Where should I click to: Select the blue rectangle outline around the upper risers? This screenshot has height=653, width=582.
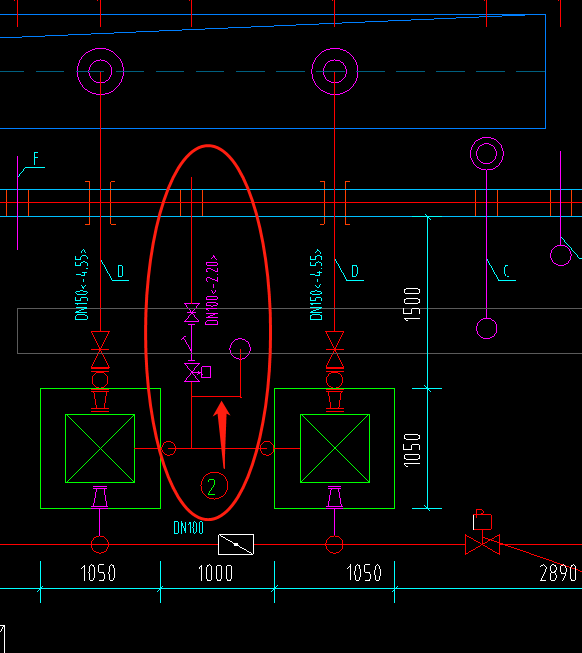point(273,71)
